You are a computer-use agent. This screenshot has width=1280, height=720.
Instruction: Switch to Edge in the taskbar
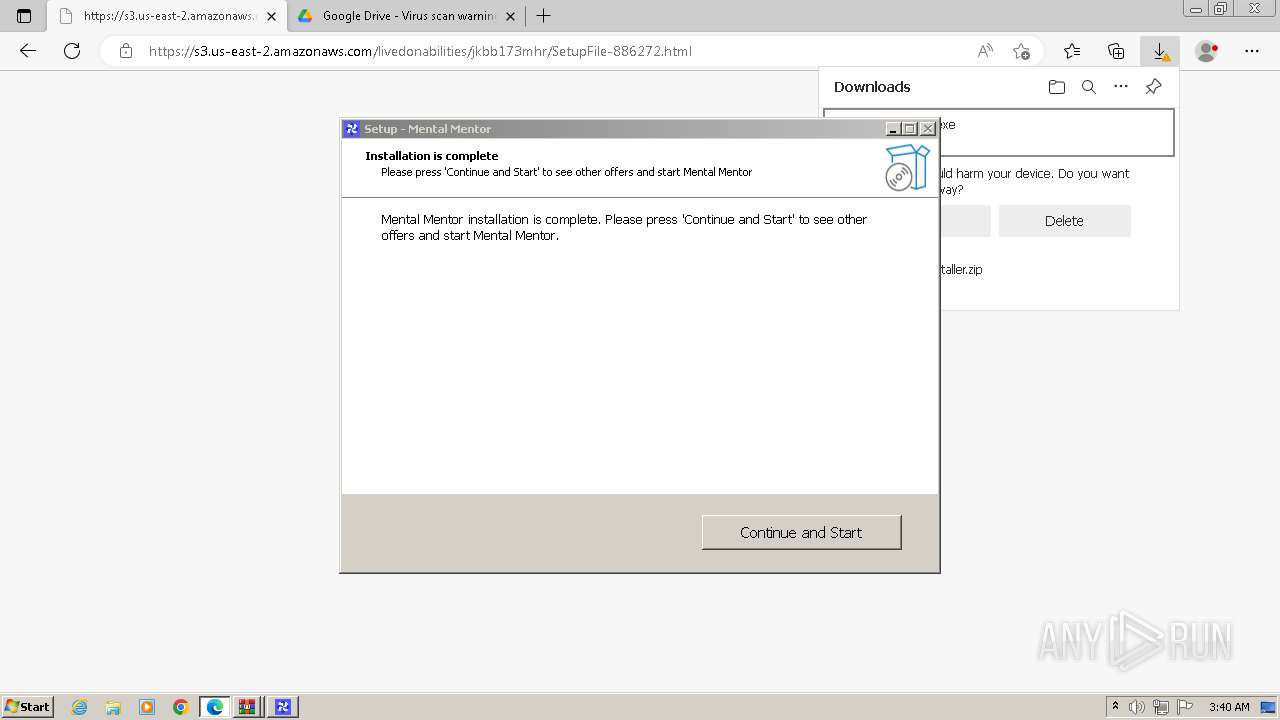tap(214, 707)
